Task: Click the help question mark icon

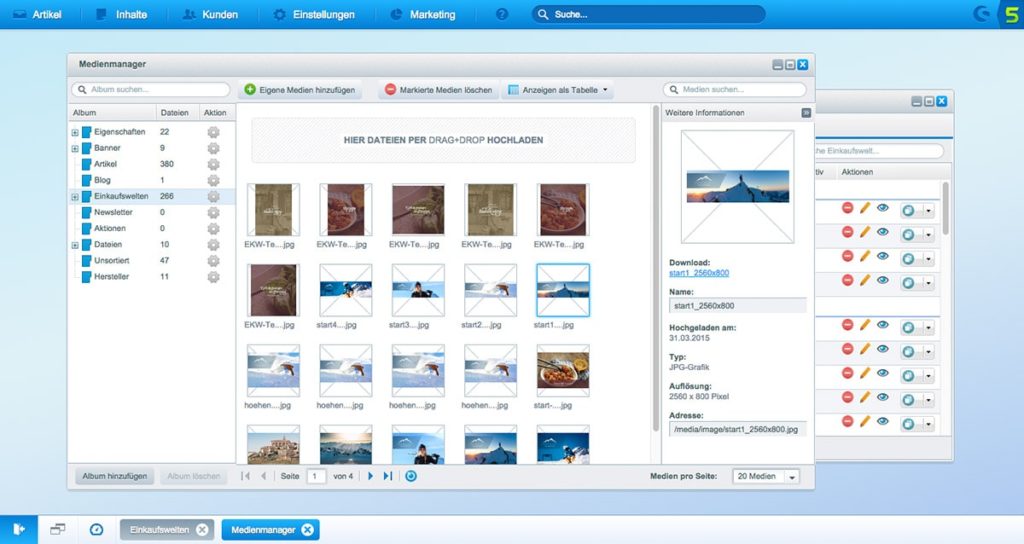Action: click(x=502, y=14)
